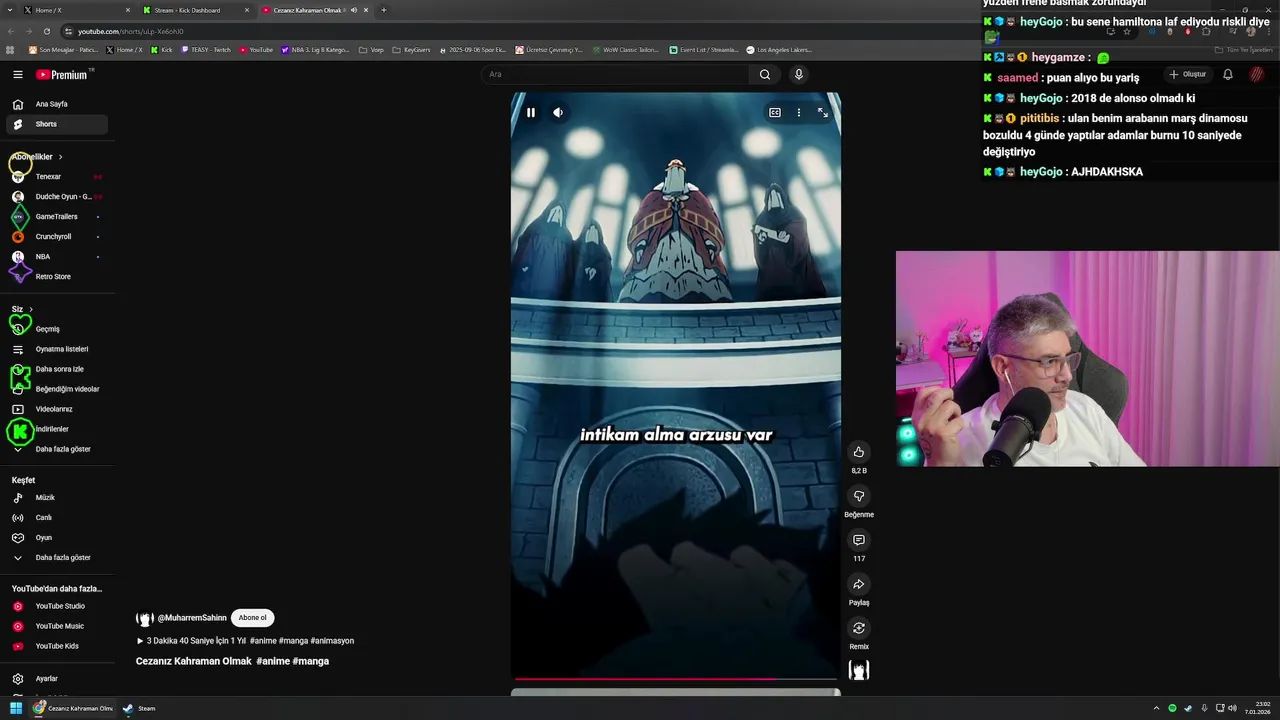Open the TEASY - Twitch bookmark
The image size is (1280, 720).
coord(205,49)
